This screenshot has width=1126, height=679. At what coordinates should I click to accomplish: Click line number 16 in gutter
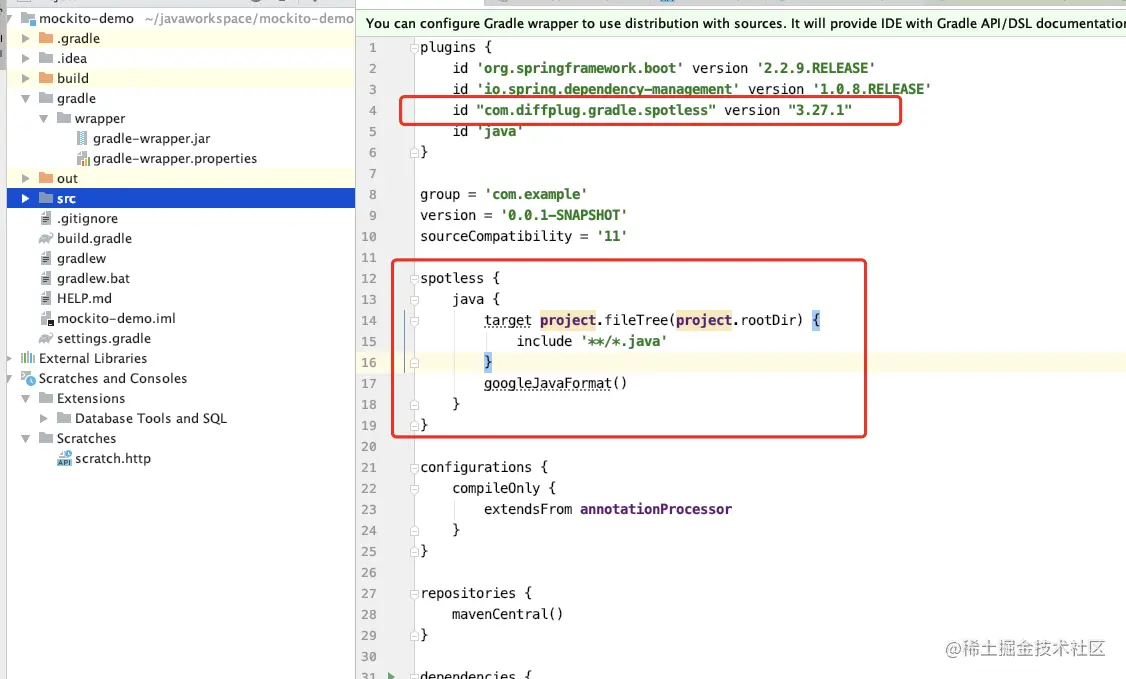pyautogui.click(x=368, y=362)
